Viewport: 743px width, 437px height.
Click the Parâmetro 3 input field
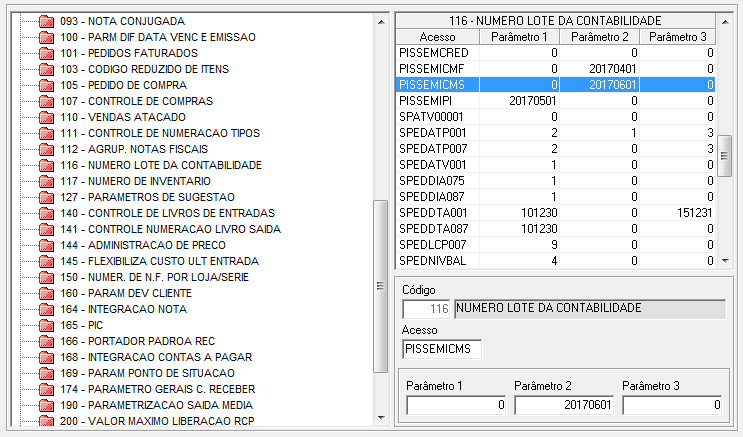672,405
